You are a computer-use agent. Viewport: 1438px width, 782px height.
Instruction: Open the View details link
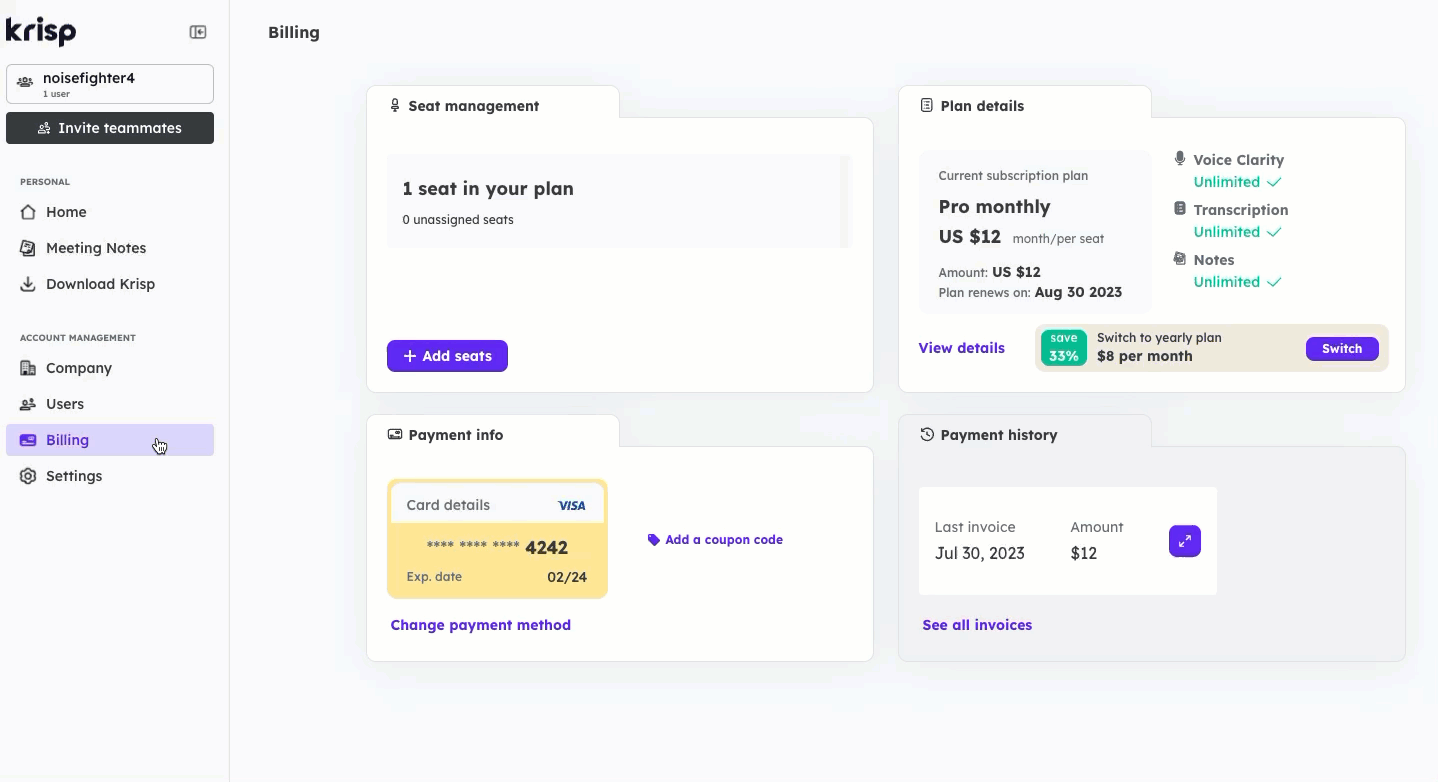coord(962,348)
